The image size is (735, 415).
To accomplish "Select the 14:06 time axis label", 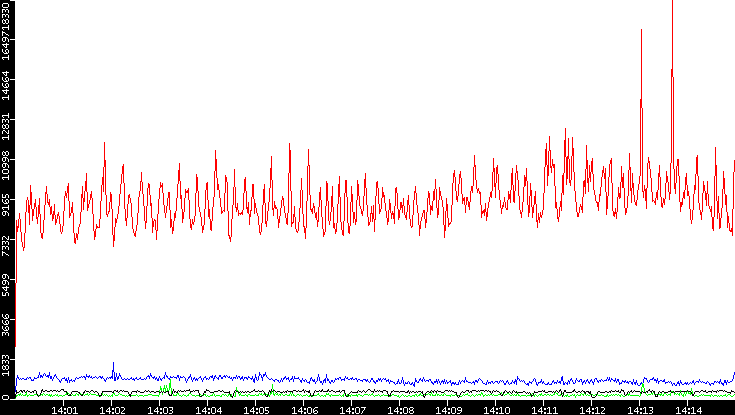I will point(304,411).
